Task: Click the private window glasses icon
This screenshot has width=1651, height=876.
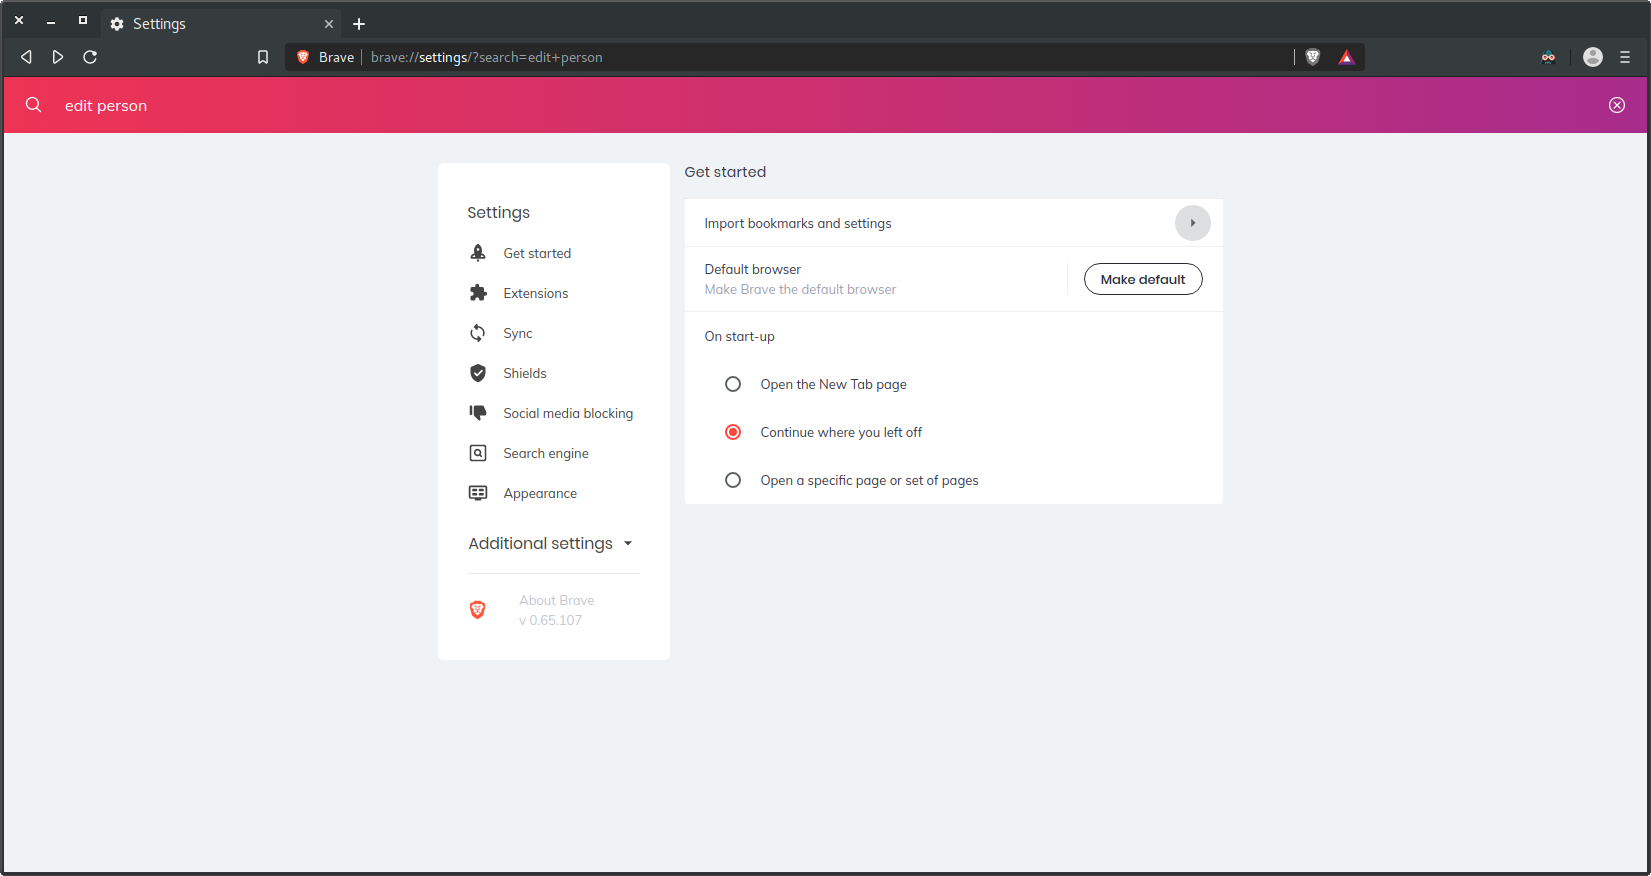Action: [1548, 57]
